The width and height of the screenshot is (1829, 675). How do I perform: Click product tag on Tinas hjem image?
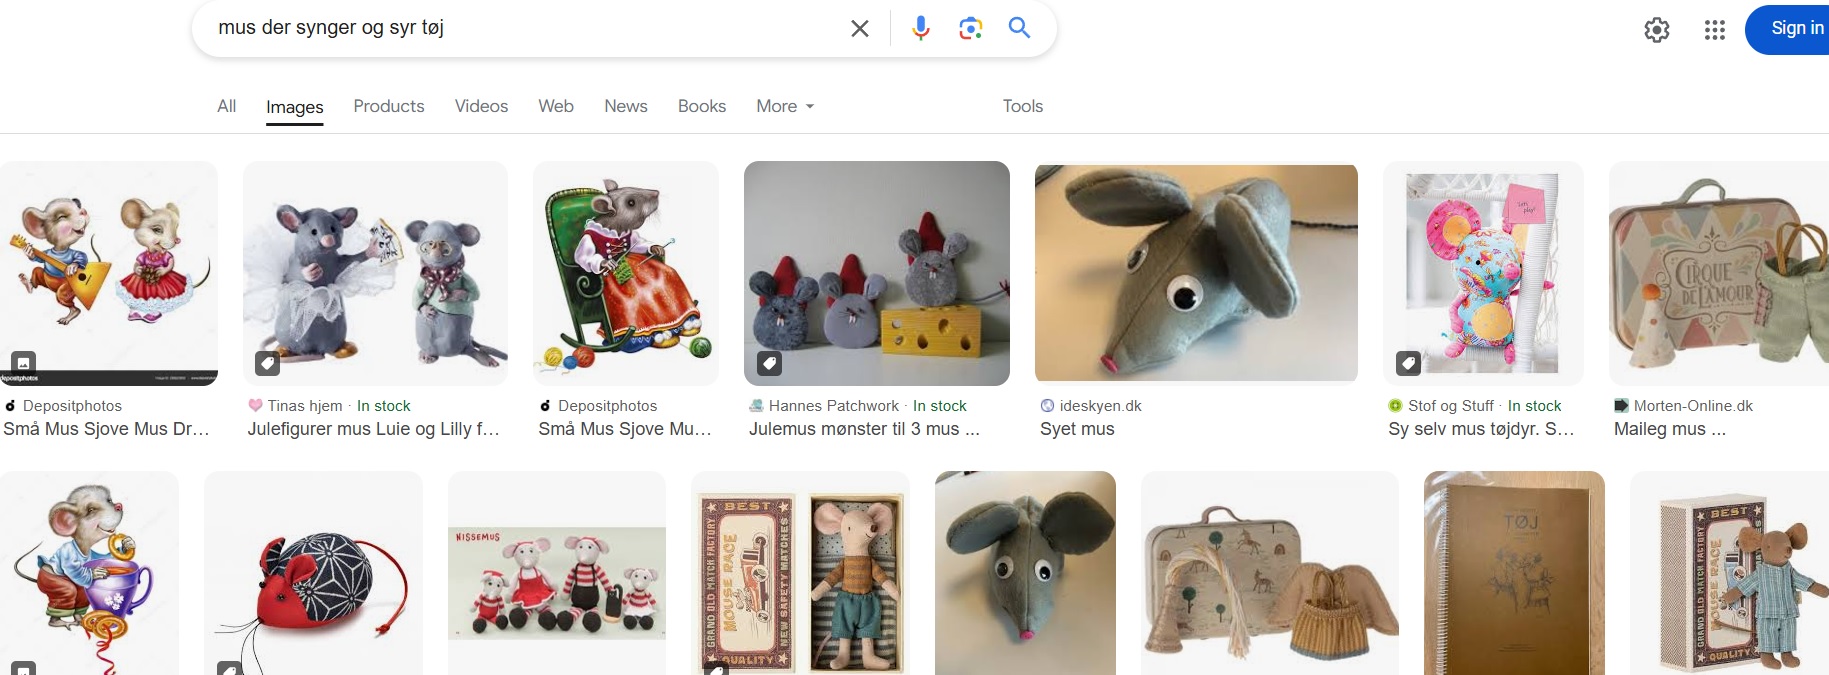(267, 363)
